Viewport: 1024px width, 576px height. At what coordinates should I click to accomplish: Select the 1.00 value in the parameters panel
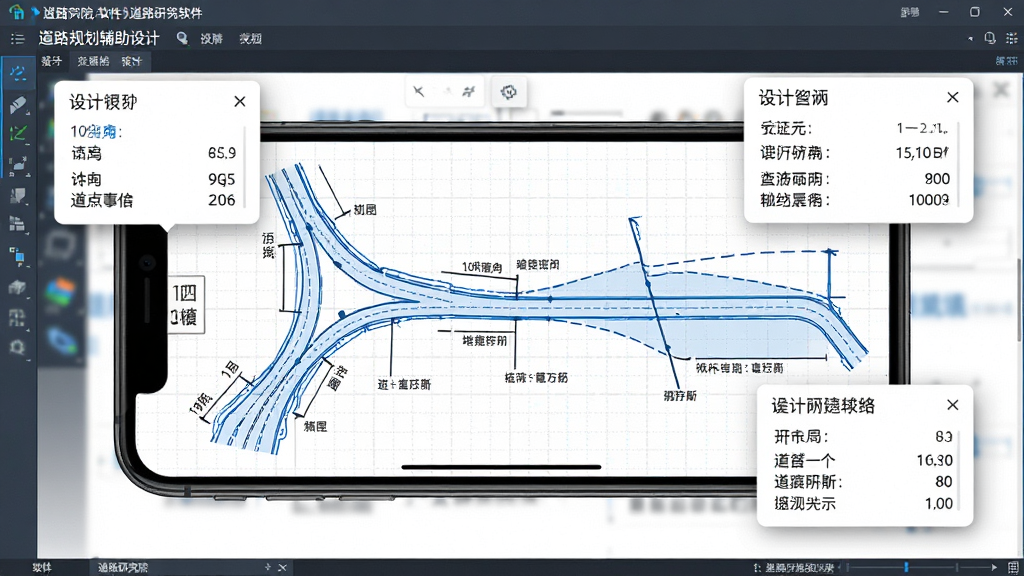coord(938,503)
